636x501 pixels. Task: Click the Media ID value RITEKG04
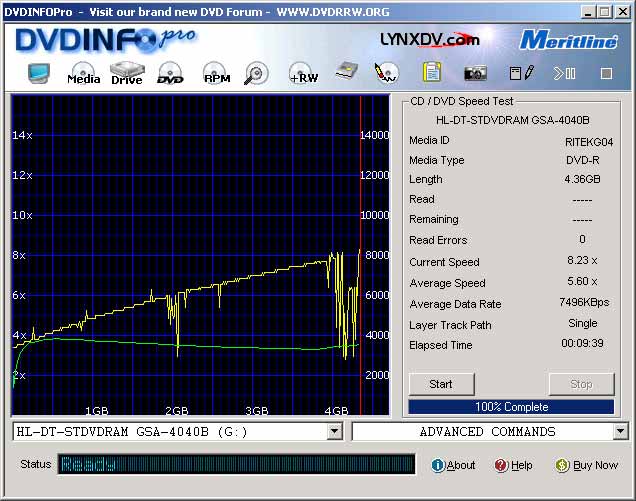coord(589,142)
